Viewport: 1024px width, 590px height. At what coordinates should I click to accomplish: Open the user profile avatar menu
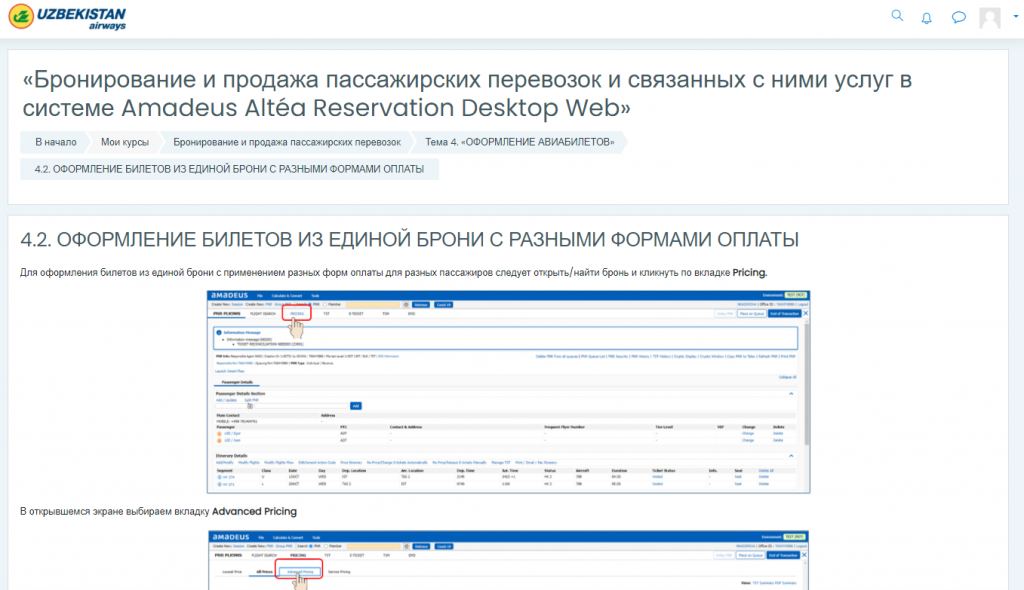(990, 18)
